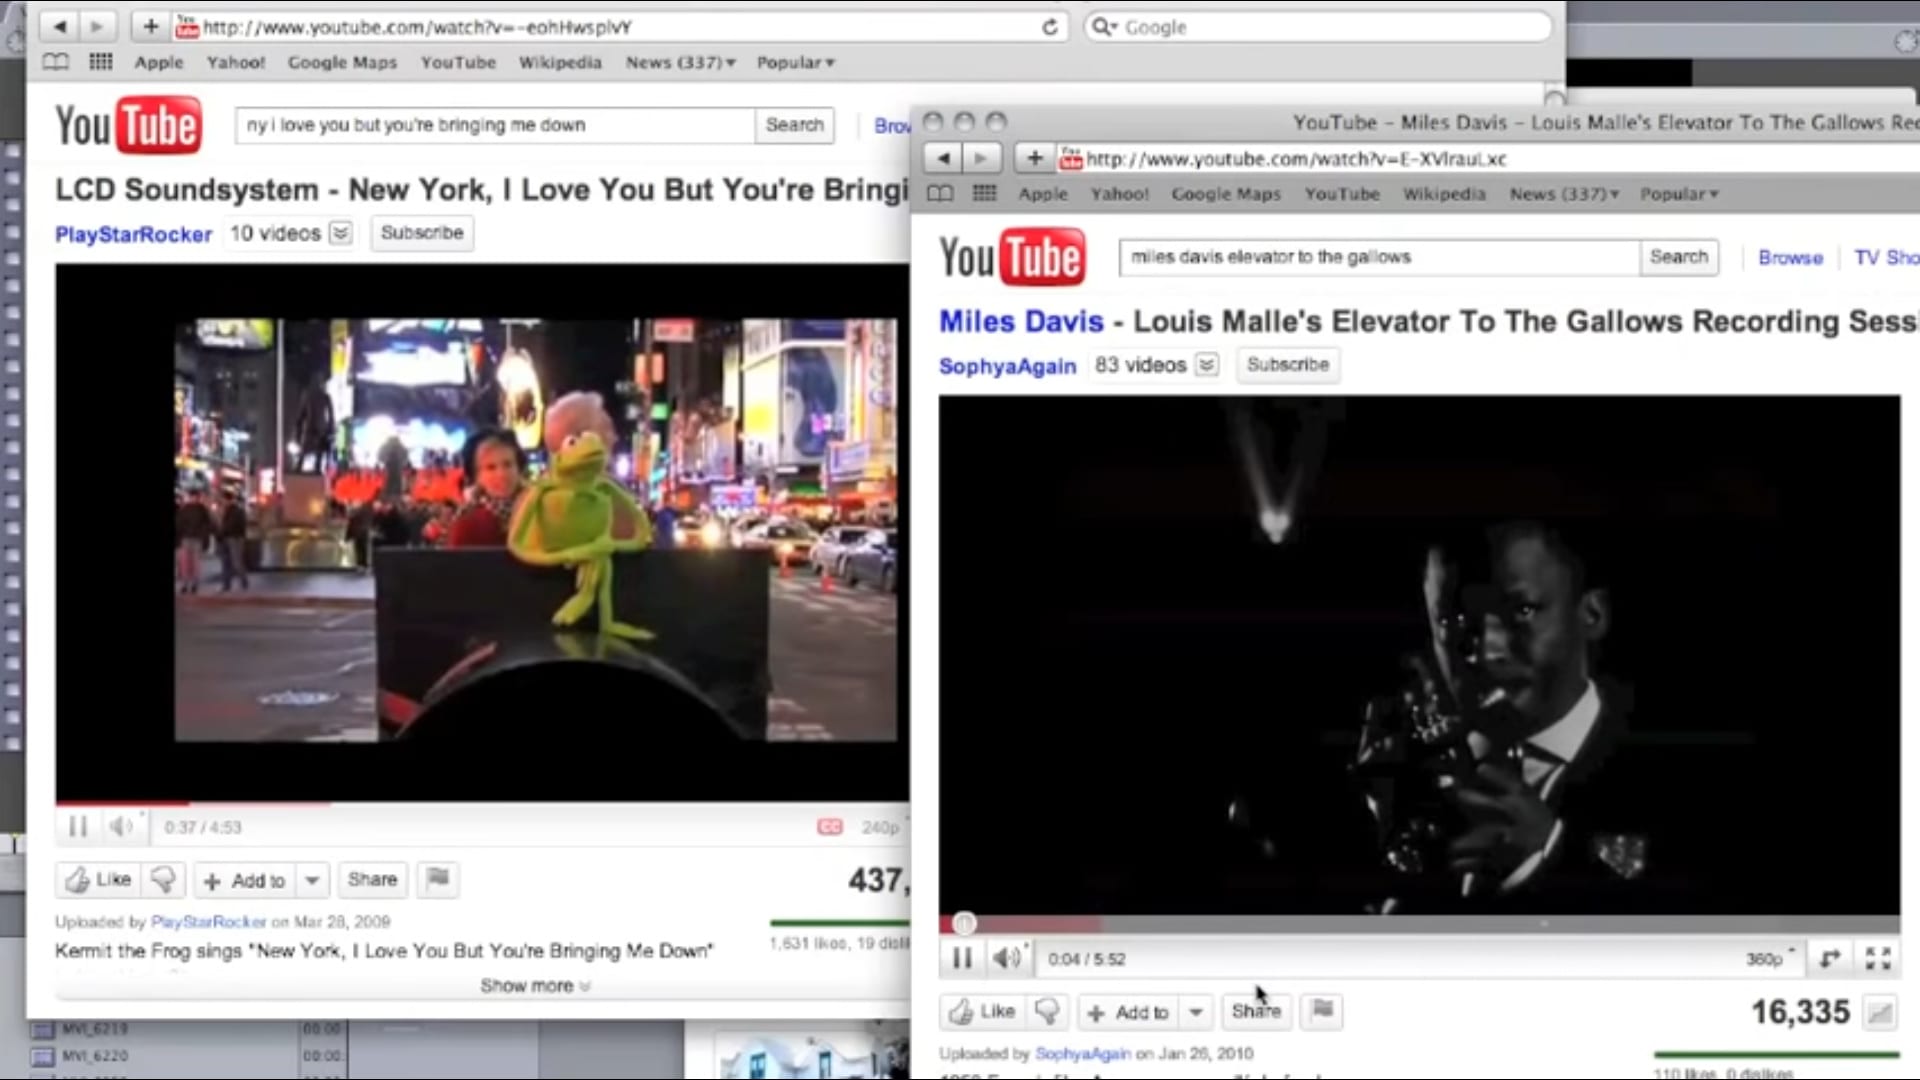Open Yahoo! bookmark in left Safari window
This screenshot has height=1080, width=1920.
point(236,62)
